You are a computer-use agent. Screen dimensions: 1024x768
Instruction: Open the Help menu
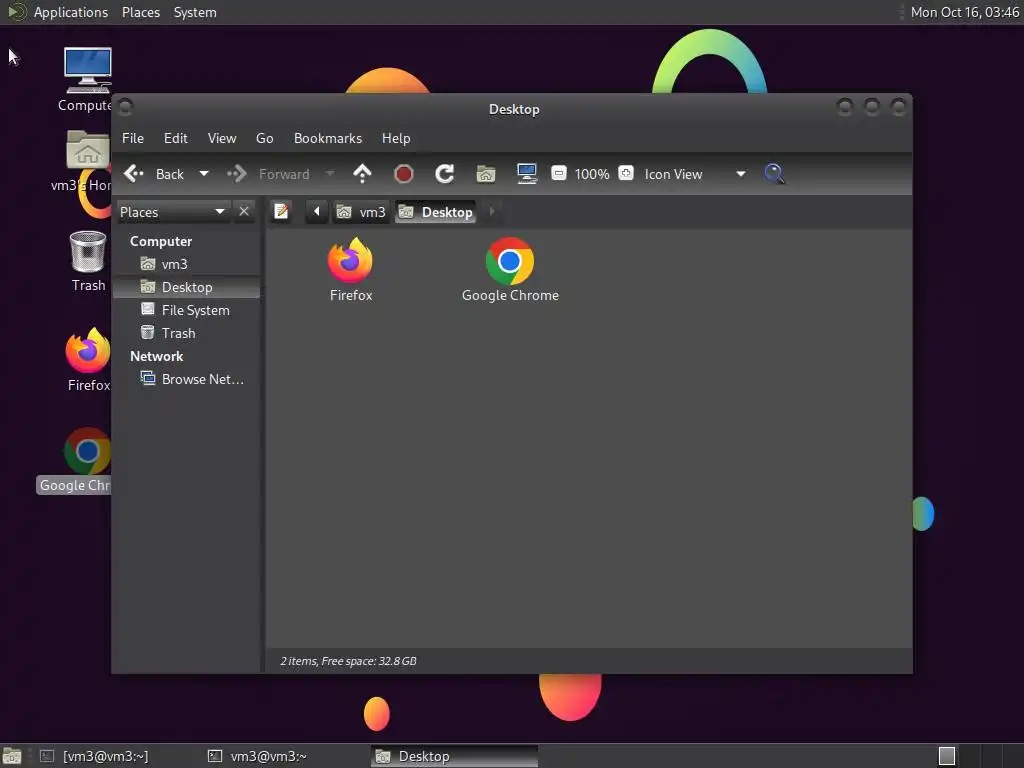pyautogui.click(x=396, y=138)
